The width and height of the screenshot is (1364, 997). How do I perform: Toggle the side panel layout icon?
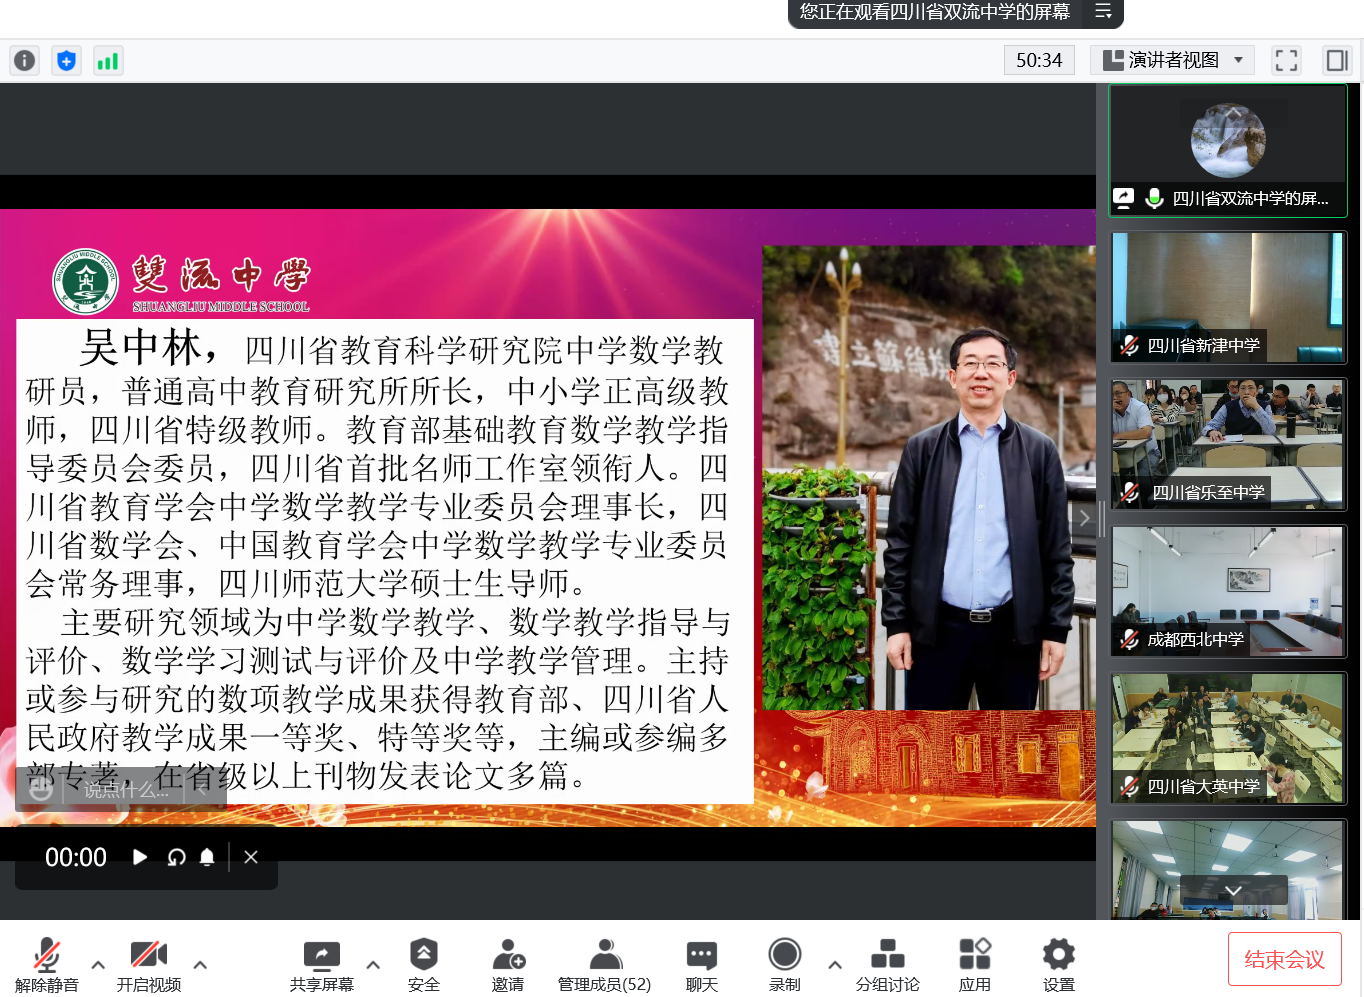1337,61
